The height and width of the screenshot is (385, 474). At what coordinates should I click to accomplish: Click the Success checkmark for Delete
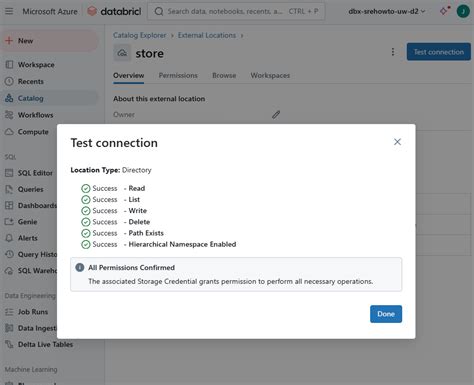(86, 222)
